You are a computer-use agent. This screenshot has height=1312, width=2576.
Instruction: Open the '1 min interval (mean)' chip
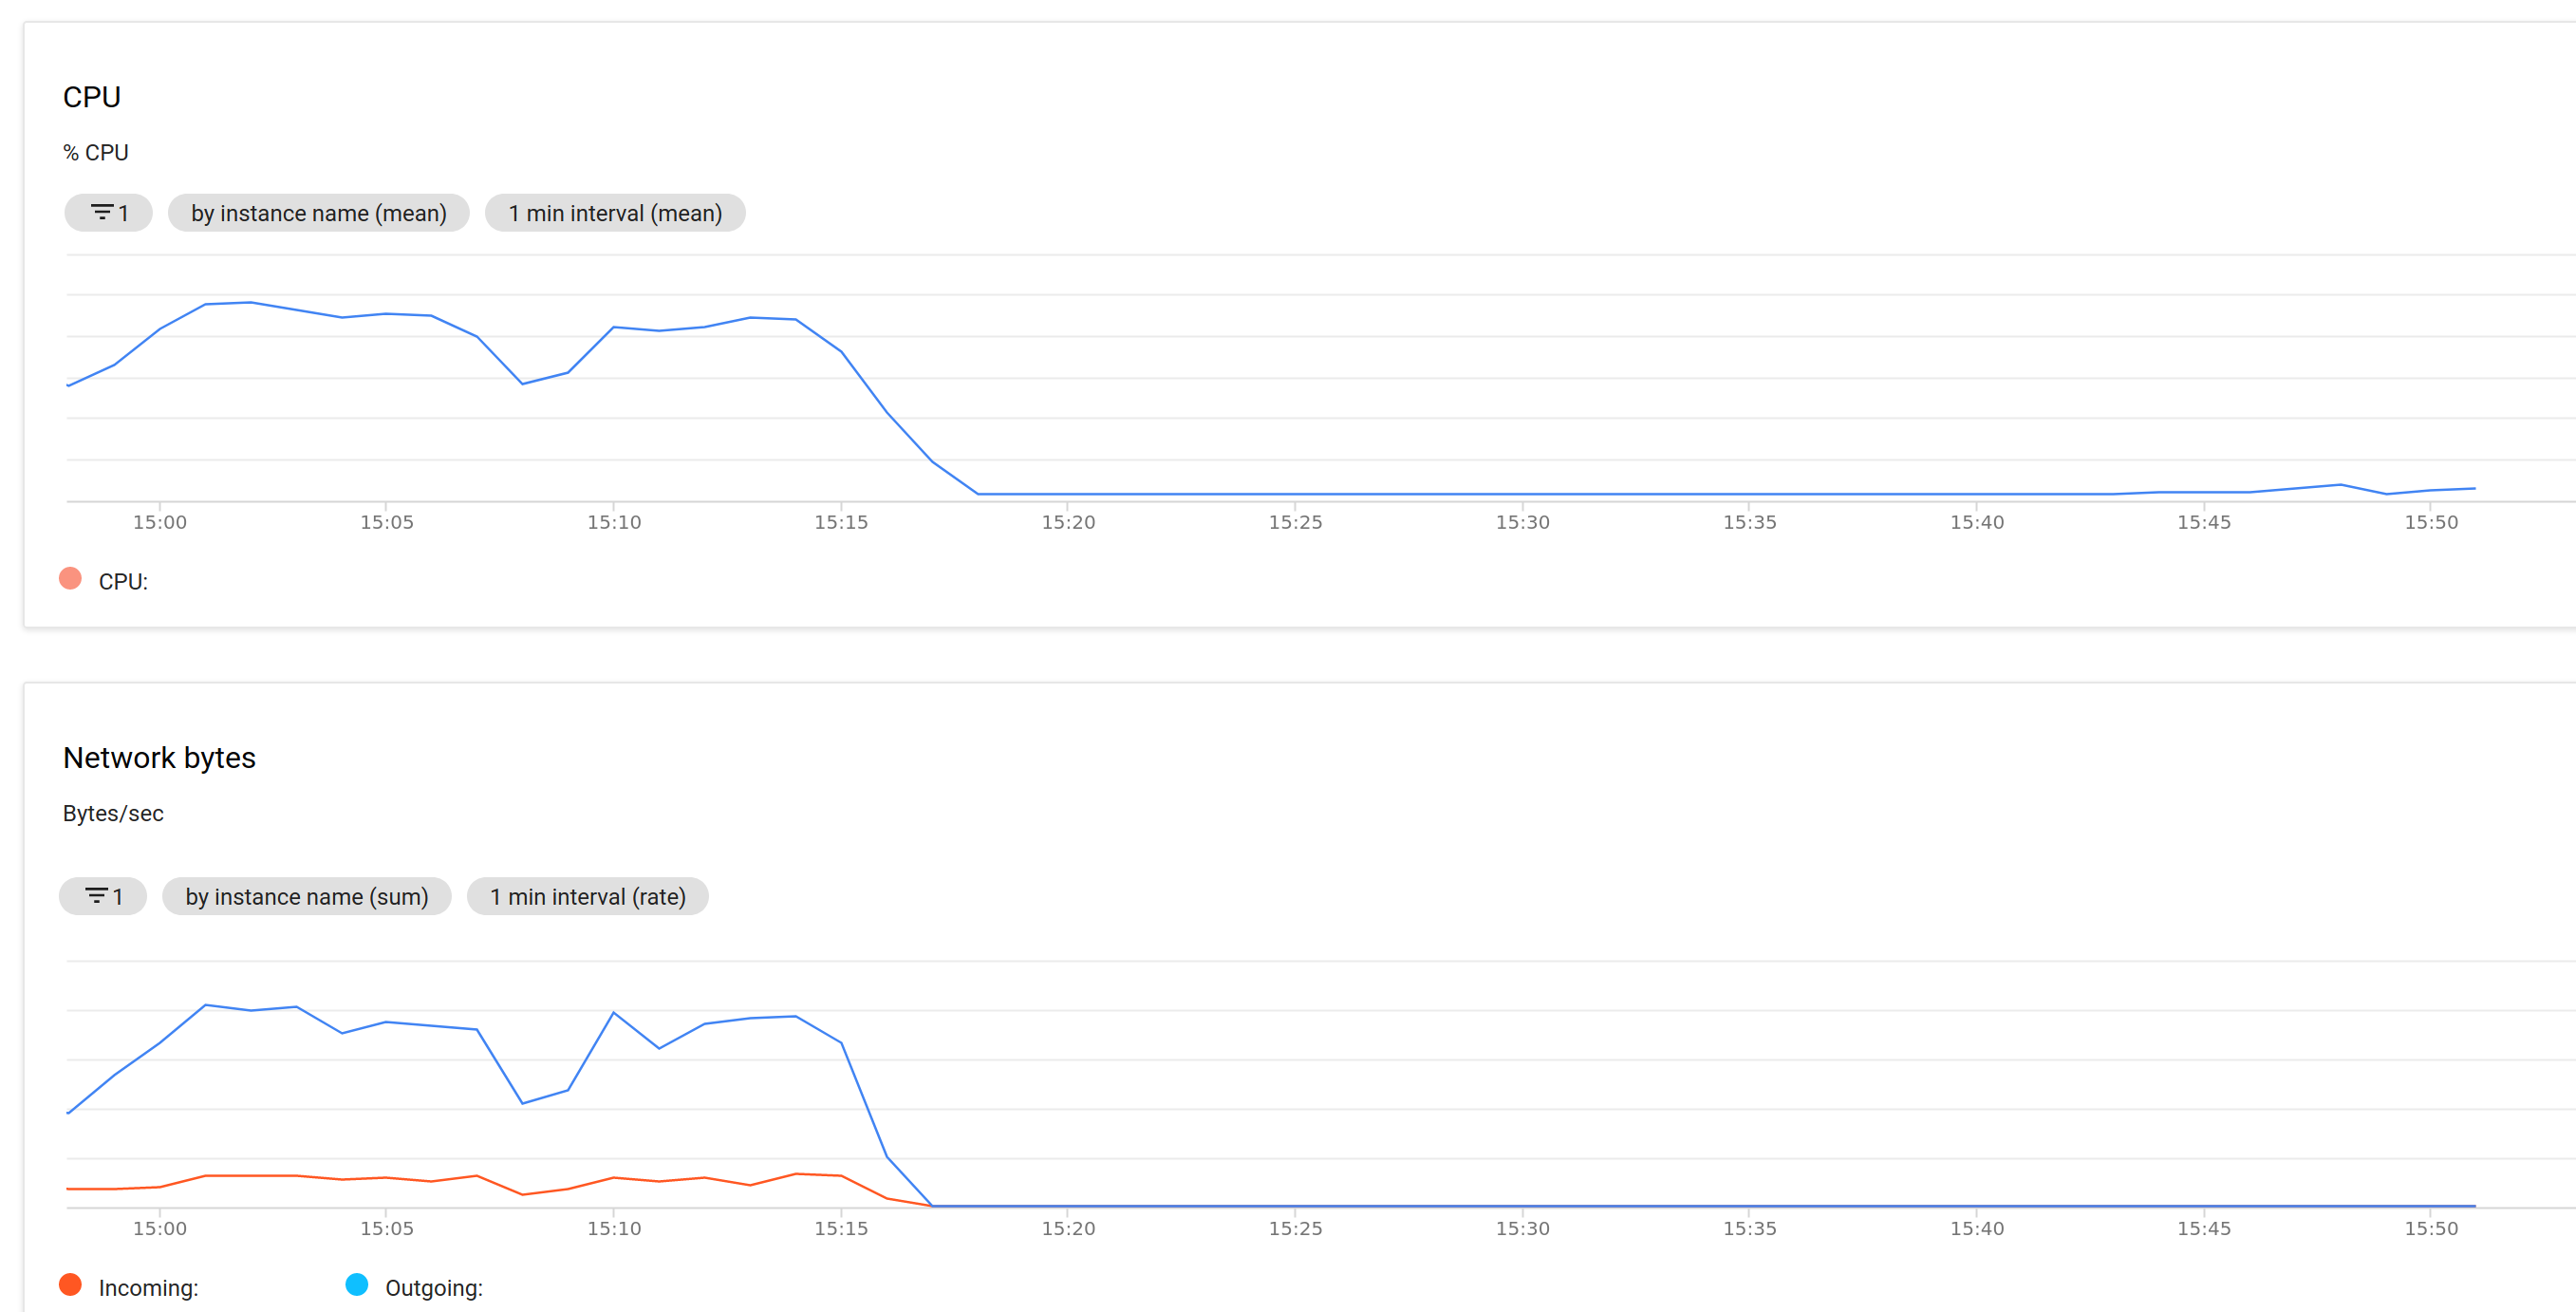(x=615, y=212)
